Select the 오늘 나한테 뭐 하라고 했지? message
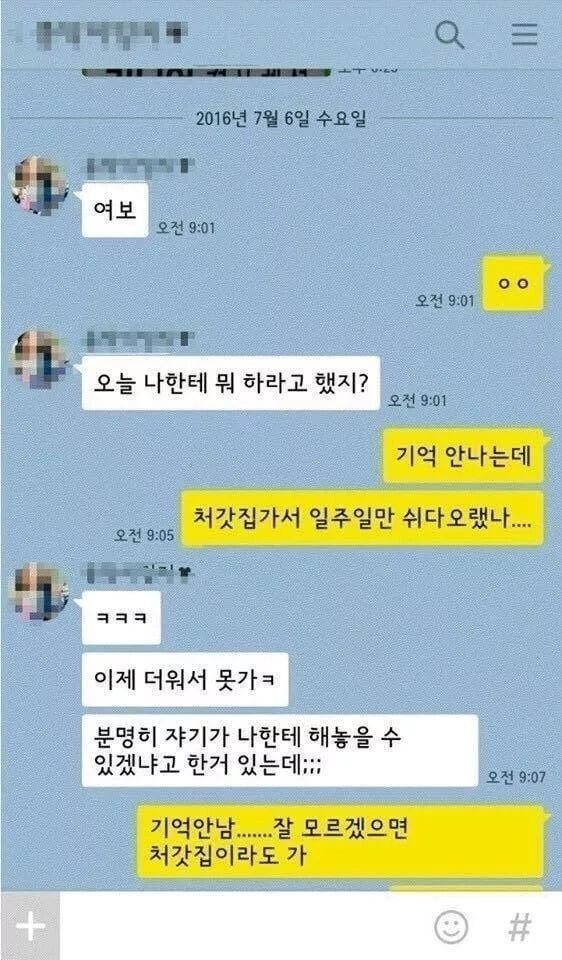 (231, 383)
